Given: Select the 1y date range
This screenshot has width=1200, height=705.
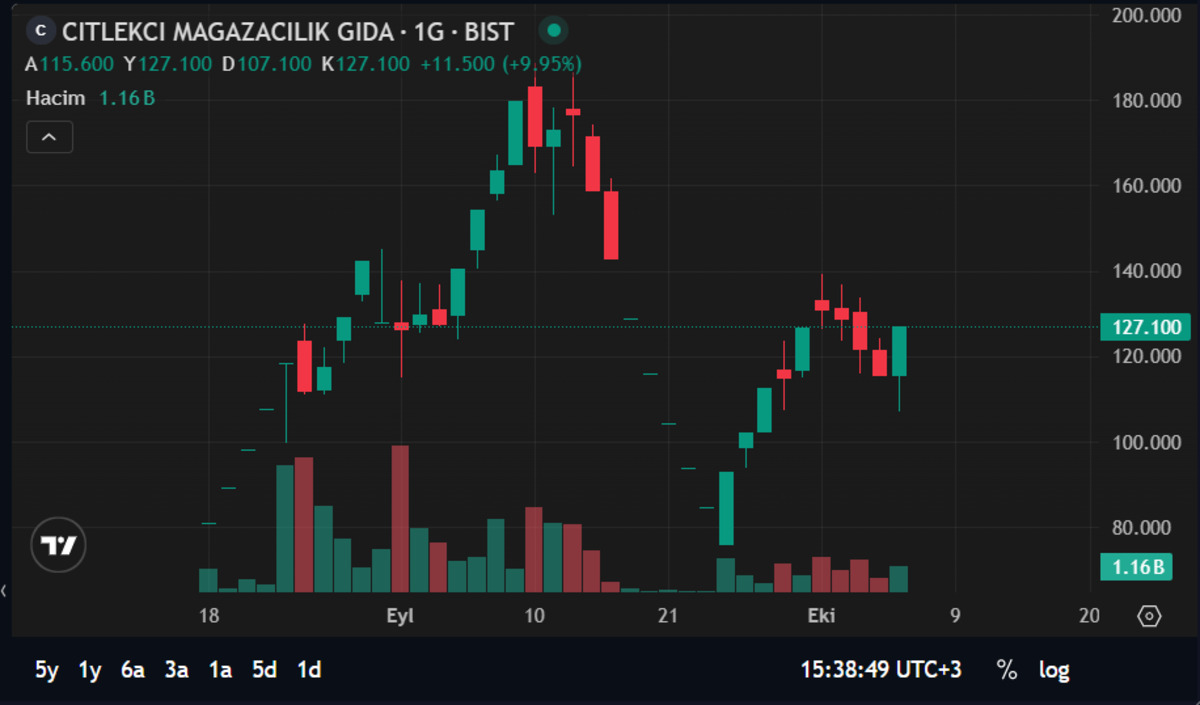Looking at the screenshot, I should point(90,670).
